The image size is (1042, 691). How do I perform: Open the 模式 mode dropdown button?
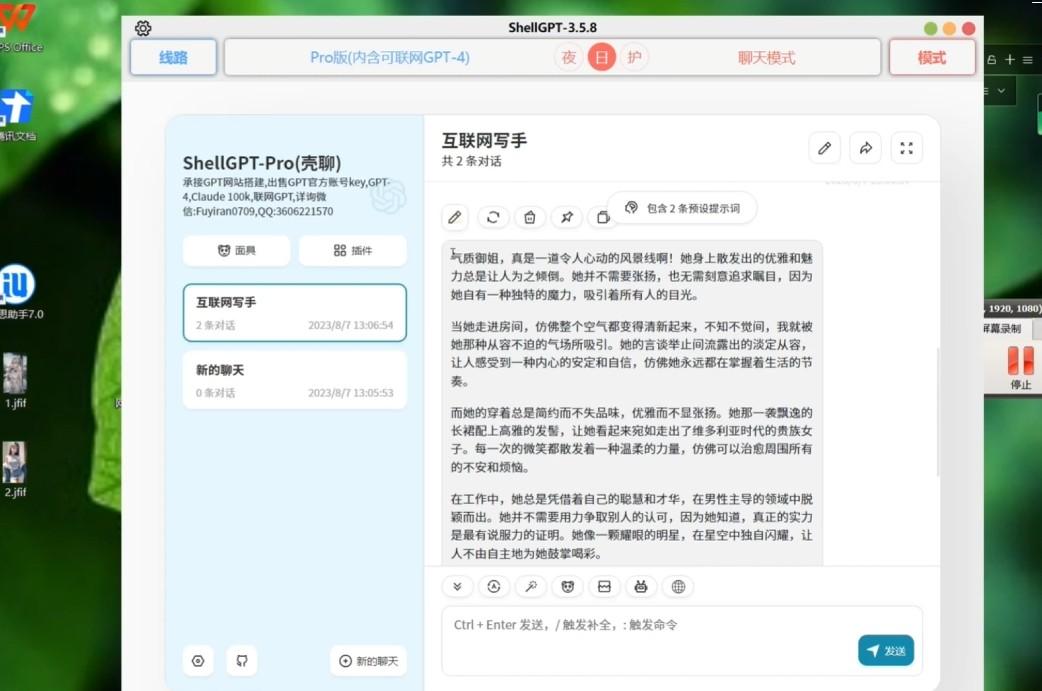coord(931,57)
